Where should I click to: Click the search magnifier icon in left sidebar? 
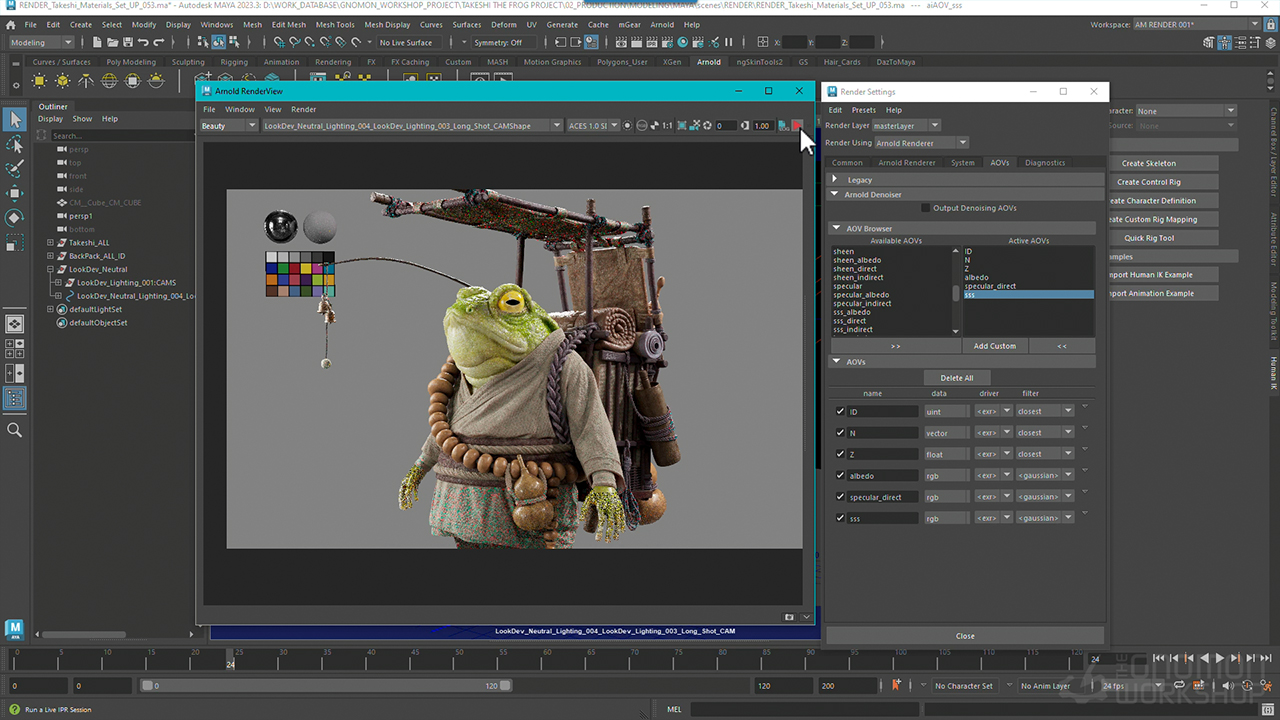(x=15, y=430)
